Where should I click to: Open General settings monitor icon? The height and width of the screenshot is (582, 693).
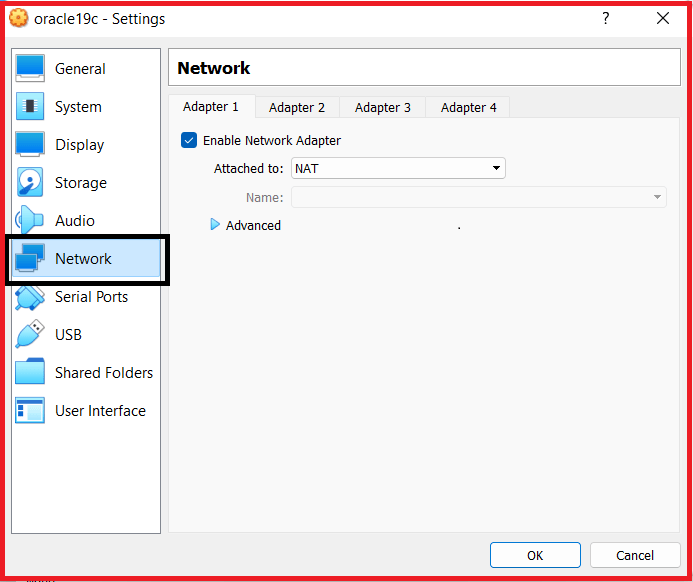pyautogui.click(x=30, y=68)
